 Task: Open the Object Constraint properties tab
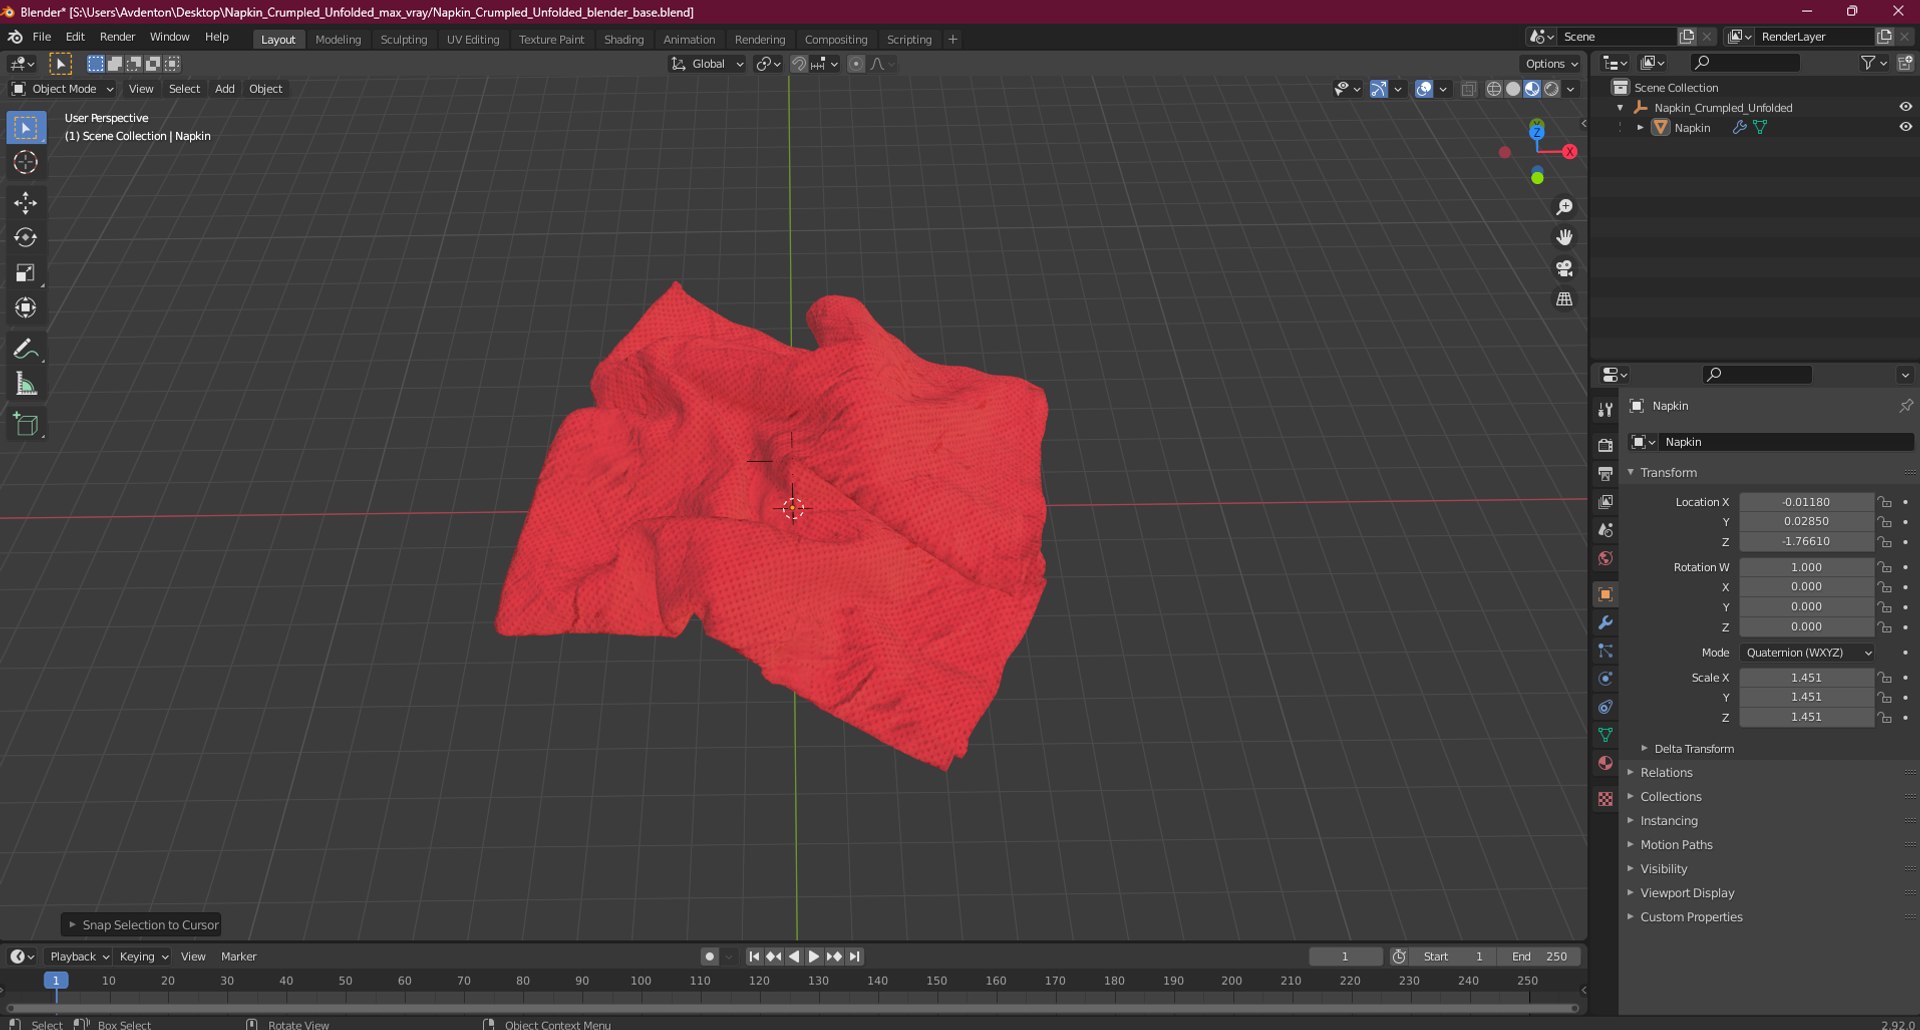tap(1605, 707)
